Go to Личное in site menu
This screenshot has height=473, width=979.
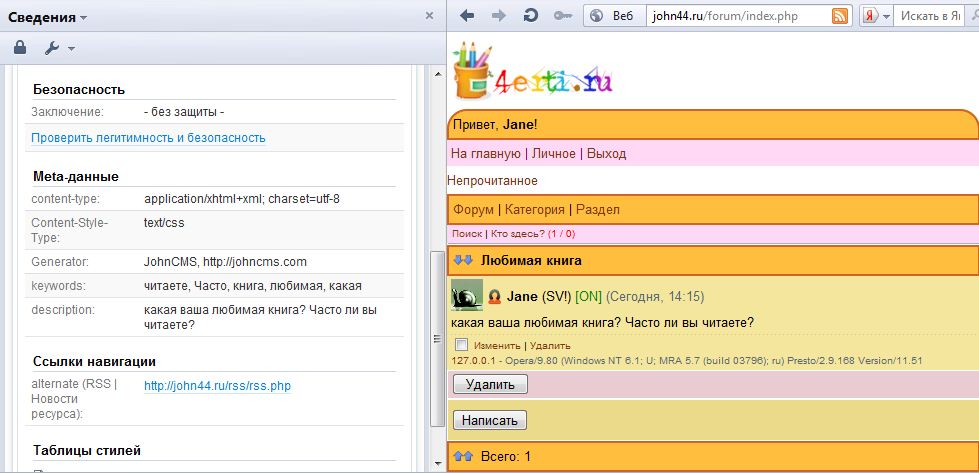tap(553, 153)
